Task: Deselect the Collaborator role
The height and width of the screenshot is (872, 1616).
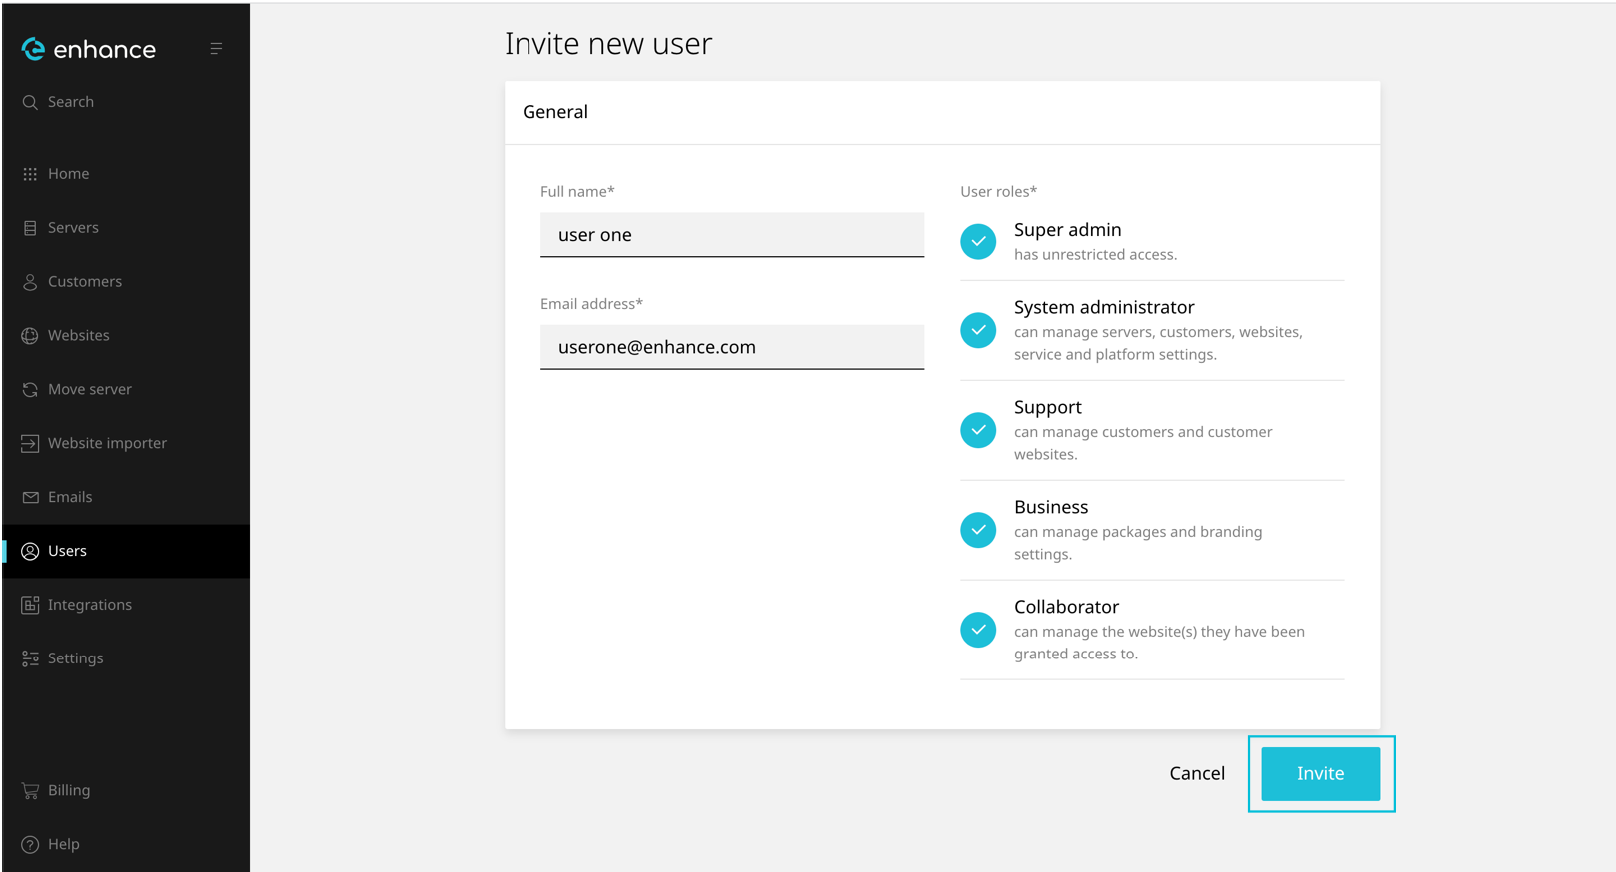Action: click(x=978, y=630)
